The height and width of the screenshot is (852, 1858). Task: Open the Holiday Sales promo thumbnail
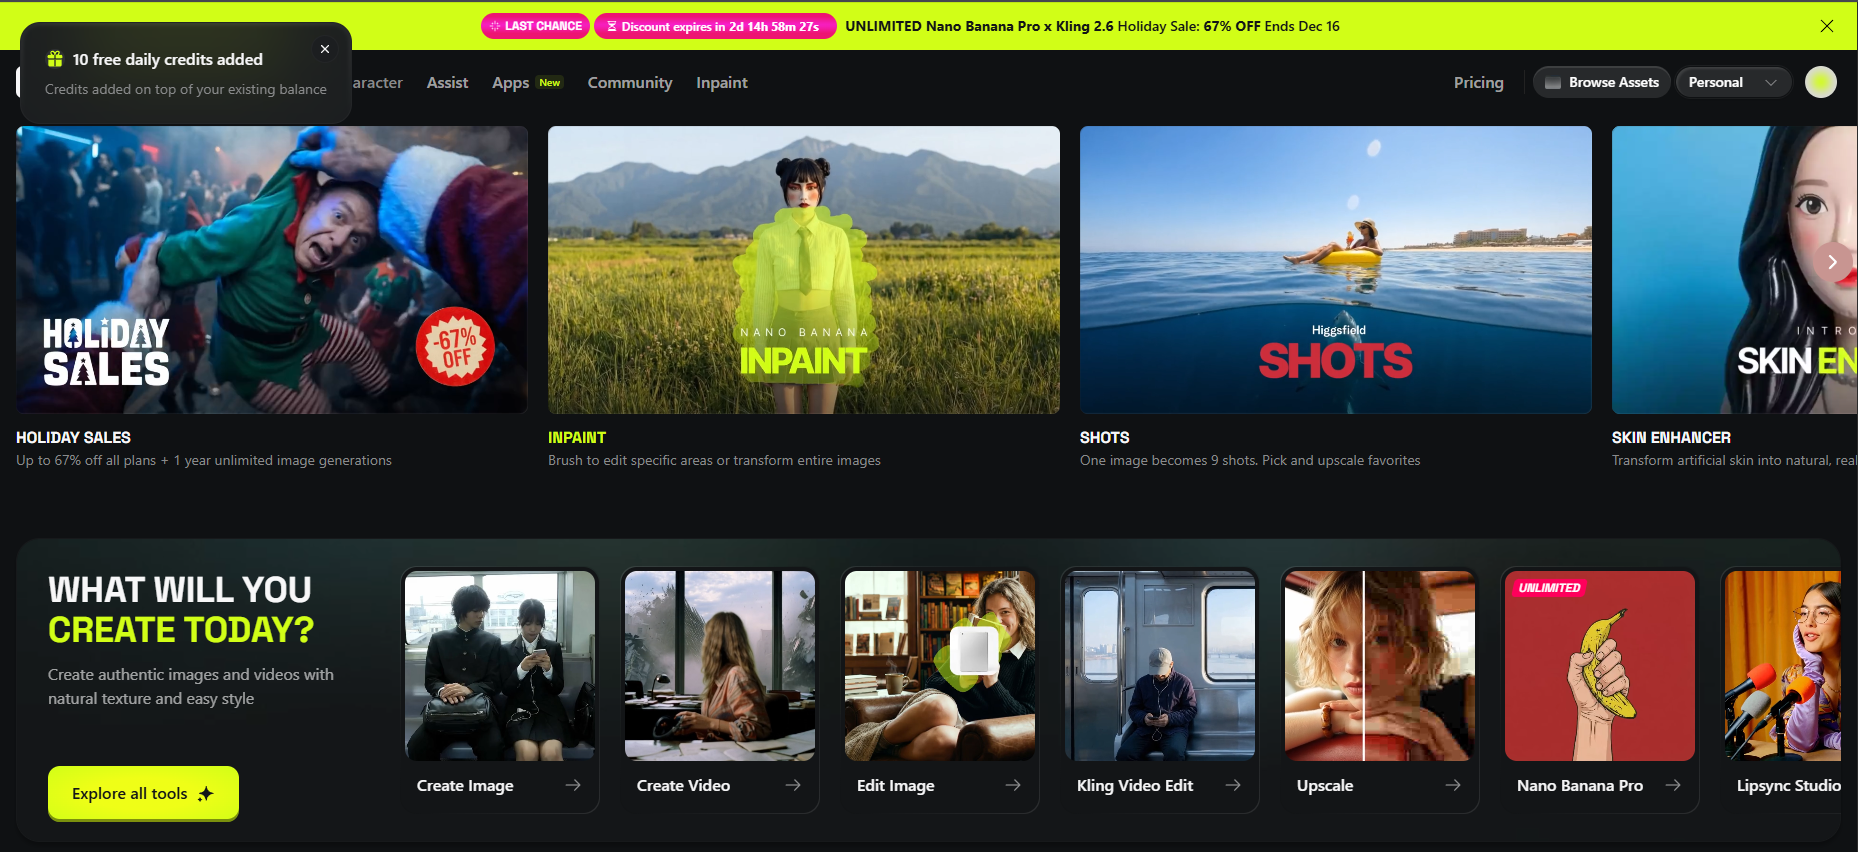point(271,269)
